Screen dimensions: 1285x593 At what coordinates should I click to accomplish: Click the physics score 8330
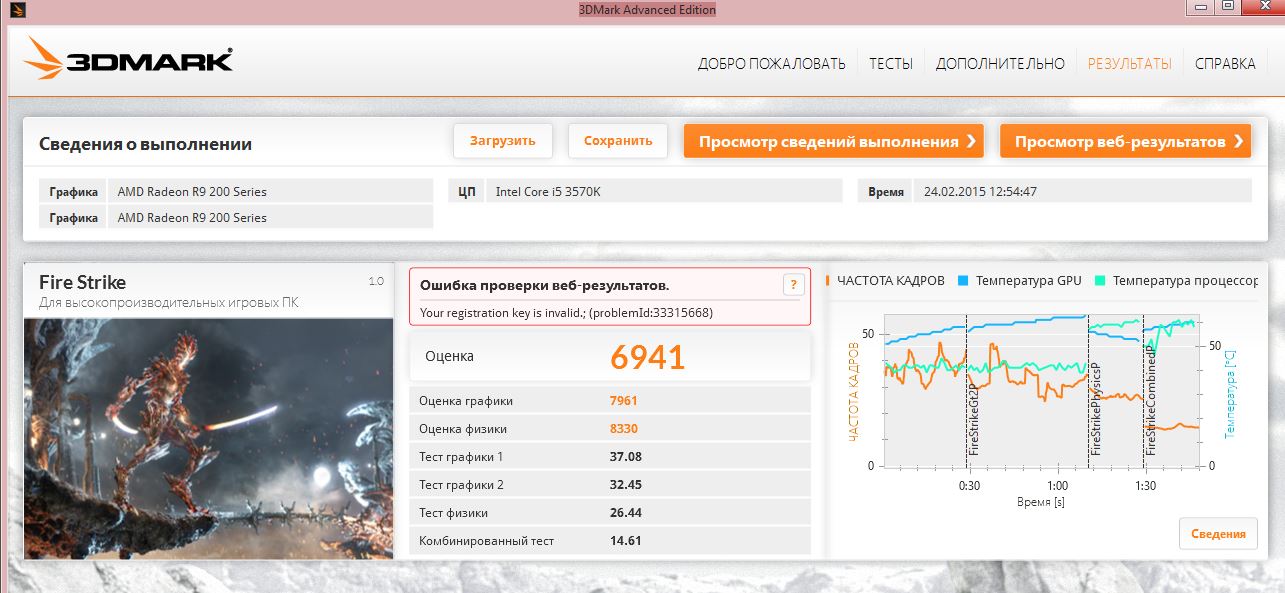click(x=623, y=429)
